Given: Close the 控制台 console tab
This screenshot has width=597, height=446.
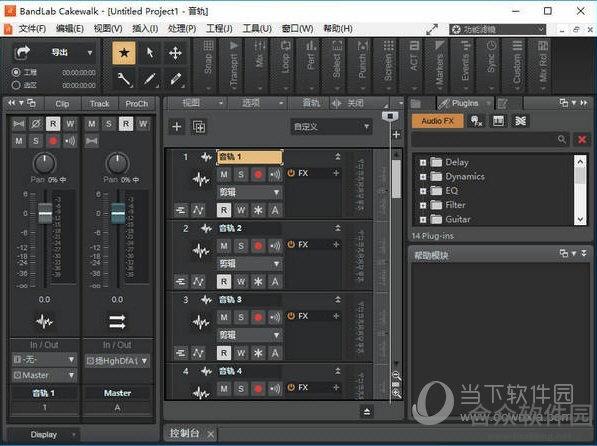Looking at the screenshot, I should [x=211, y=434].
